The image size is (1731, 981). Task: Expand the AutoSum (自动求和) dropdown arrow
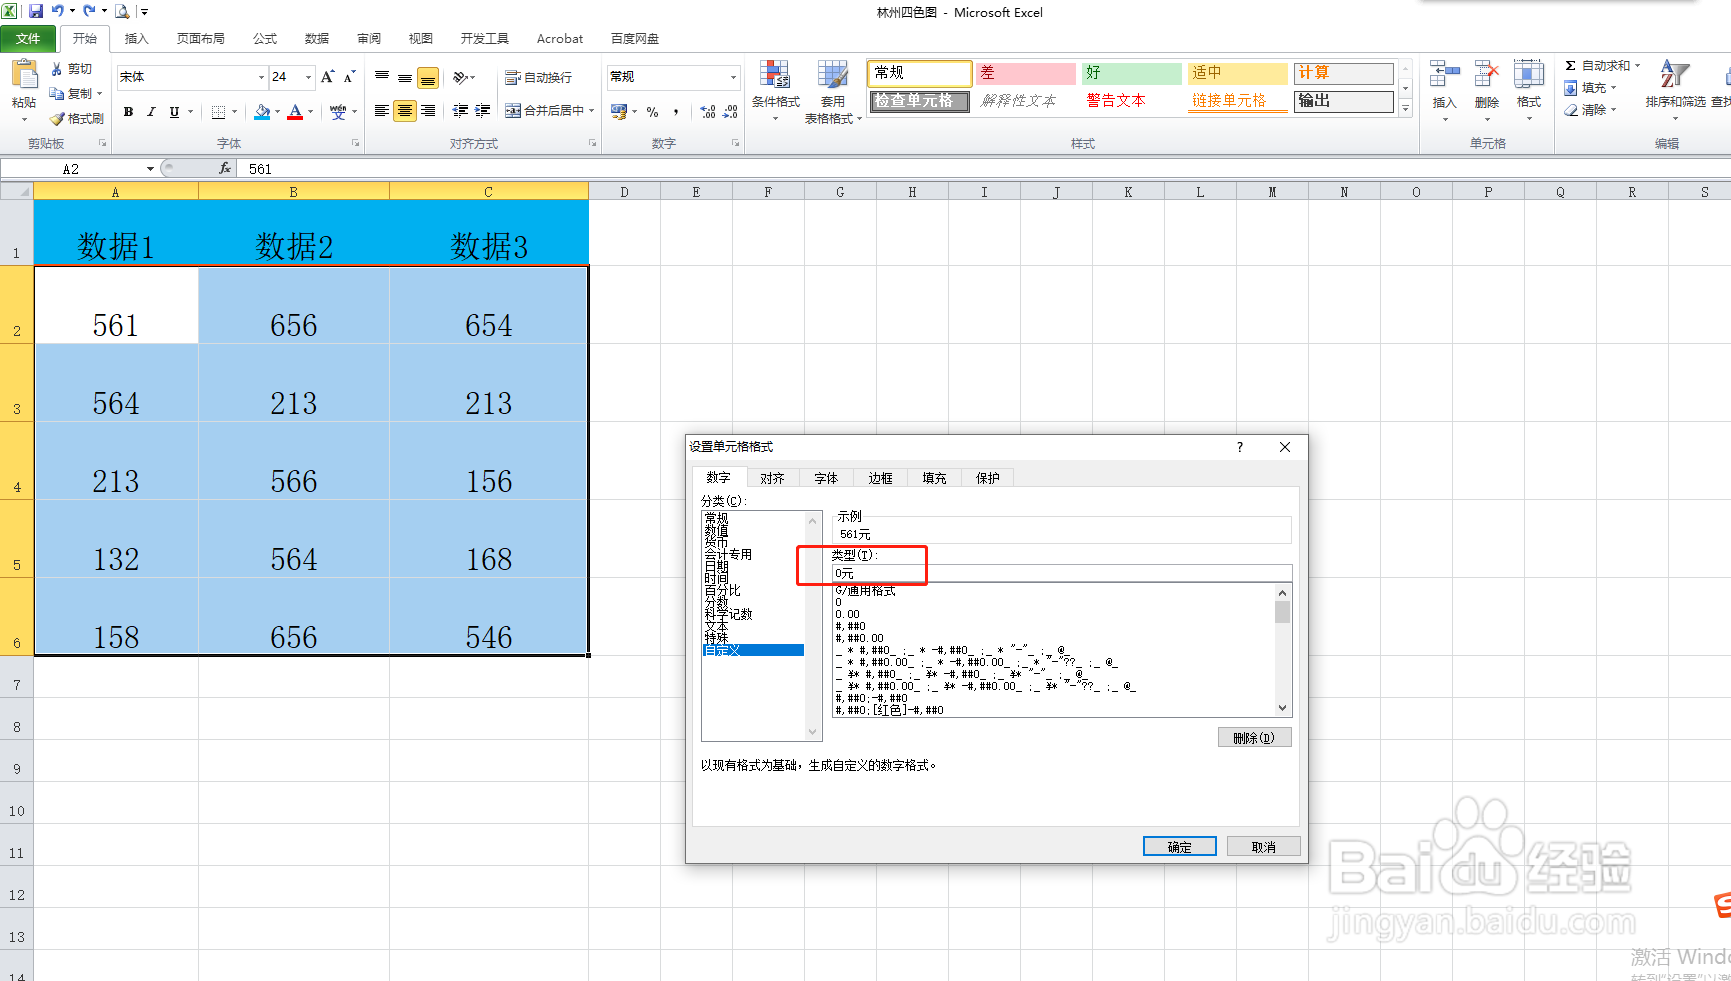pos(1637,66)
